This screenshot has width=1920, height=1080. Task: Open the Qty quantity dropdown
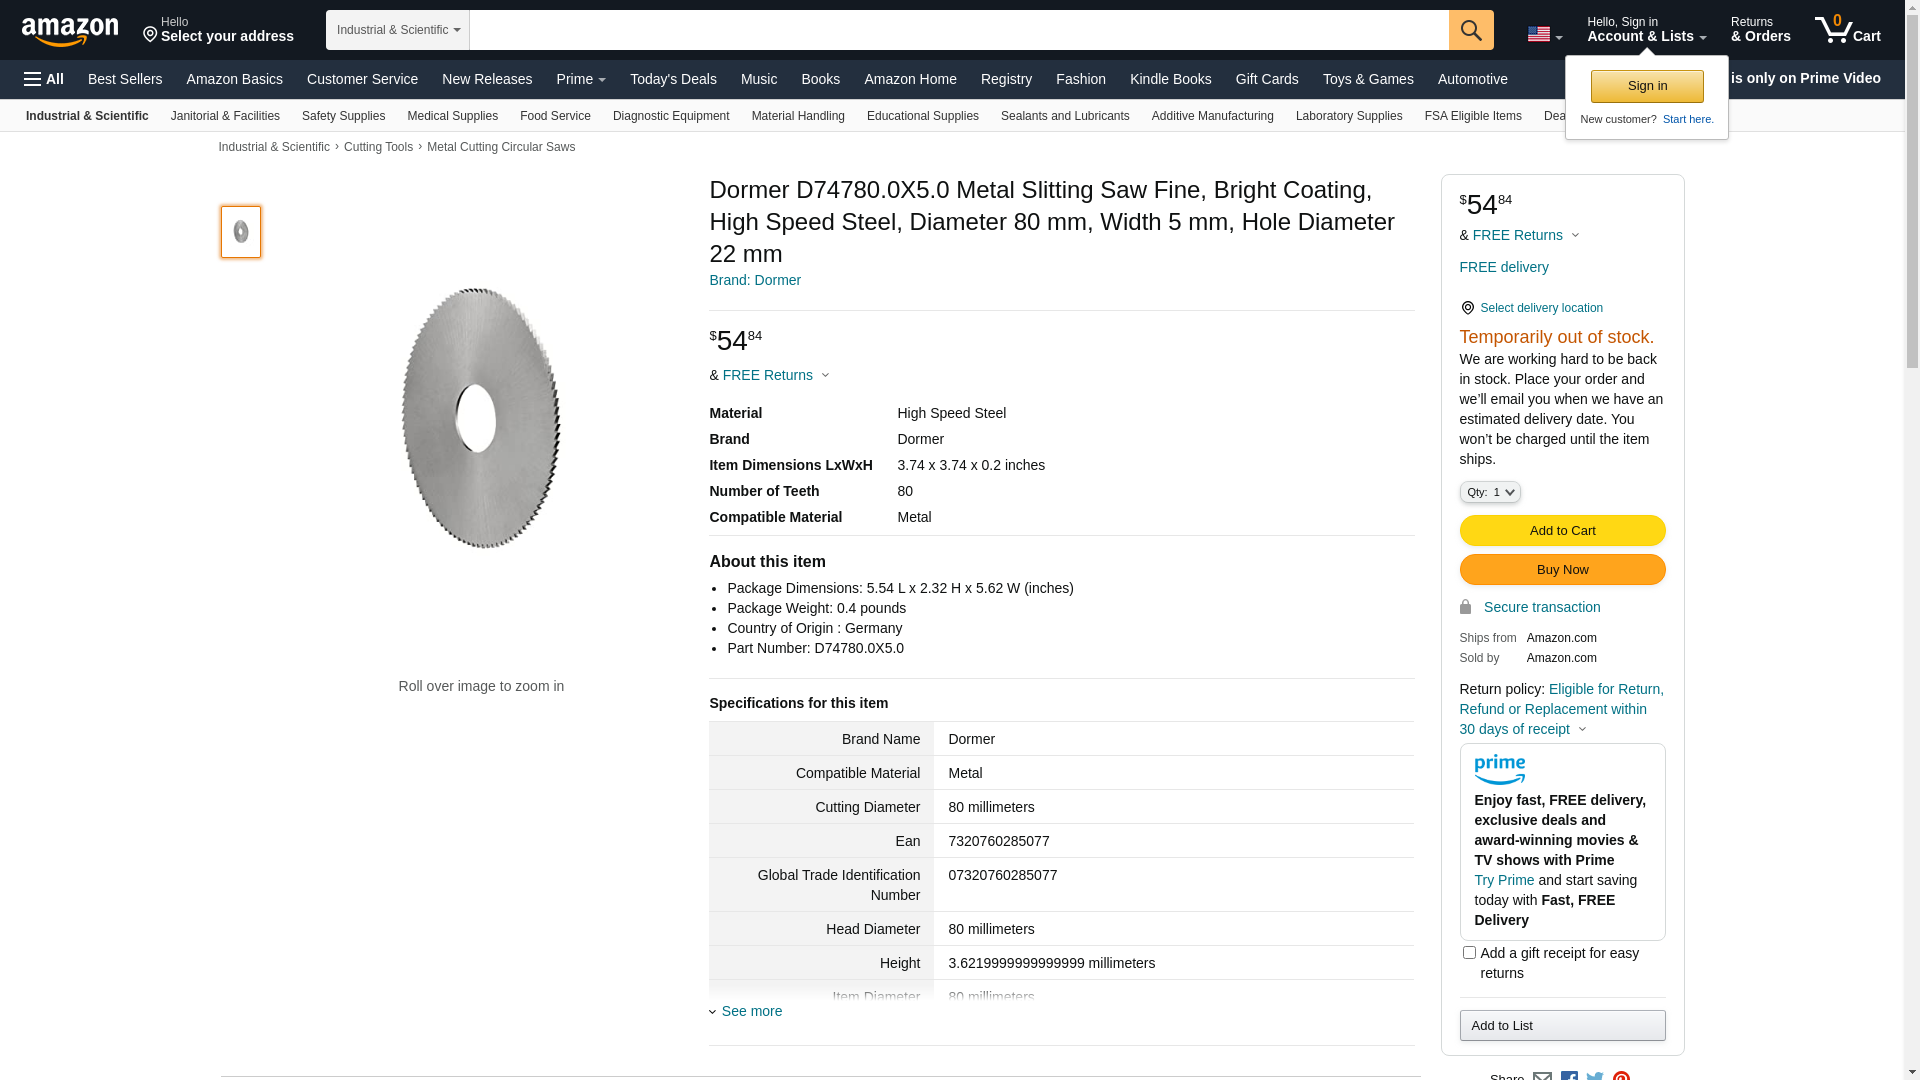tap(1489, 492)
